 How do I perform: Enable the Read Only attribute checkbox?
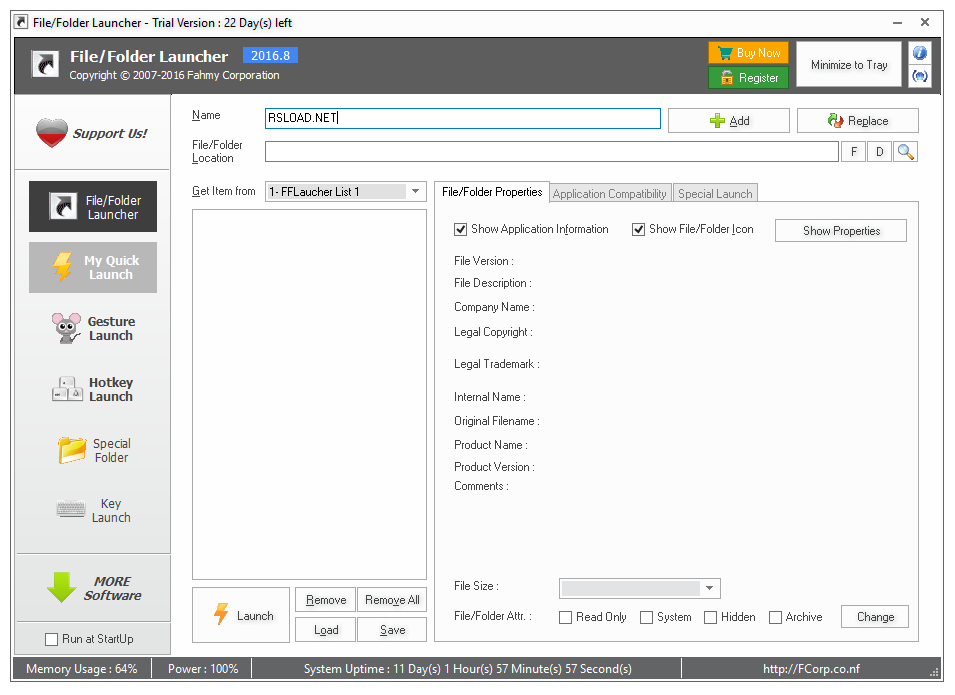tap(565, 618)
